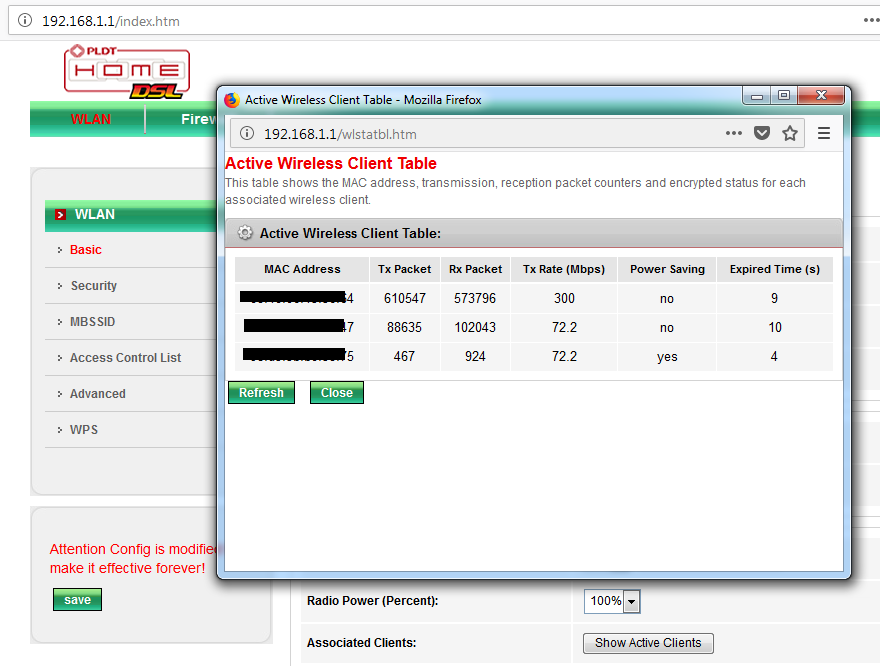880x666 pixels.
Task: Open Radio Power percent dropdown
Action: coord(612,601)
